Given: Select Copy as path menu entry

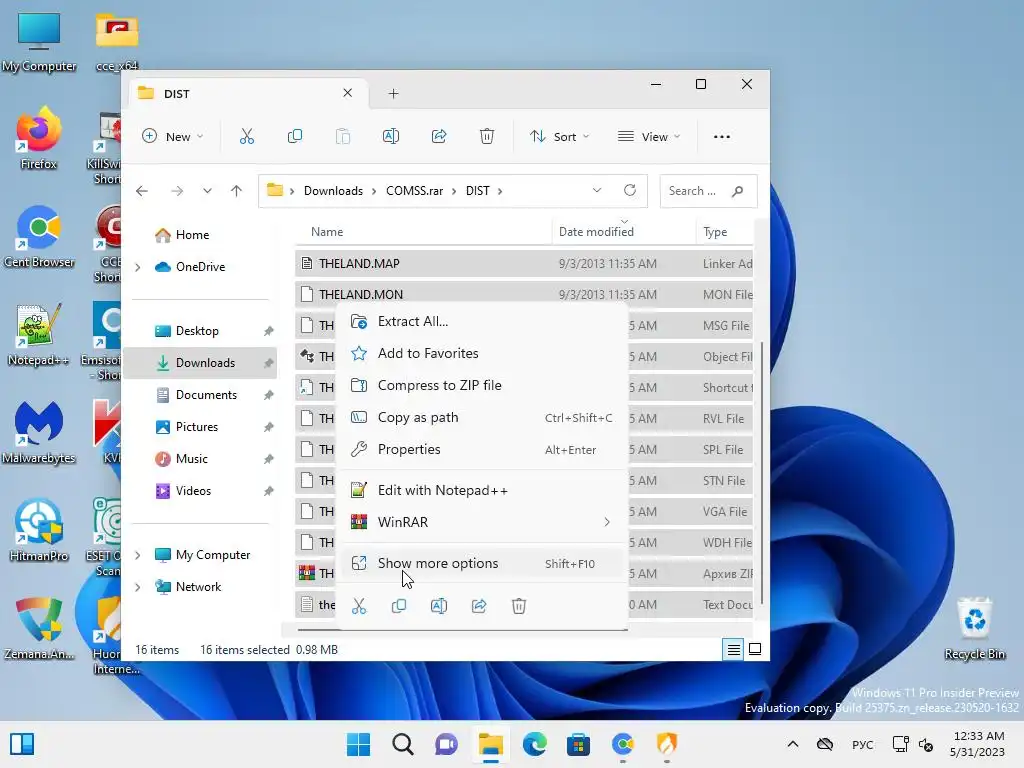Looking at the screenshot, I should point(482,417).
